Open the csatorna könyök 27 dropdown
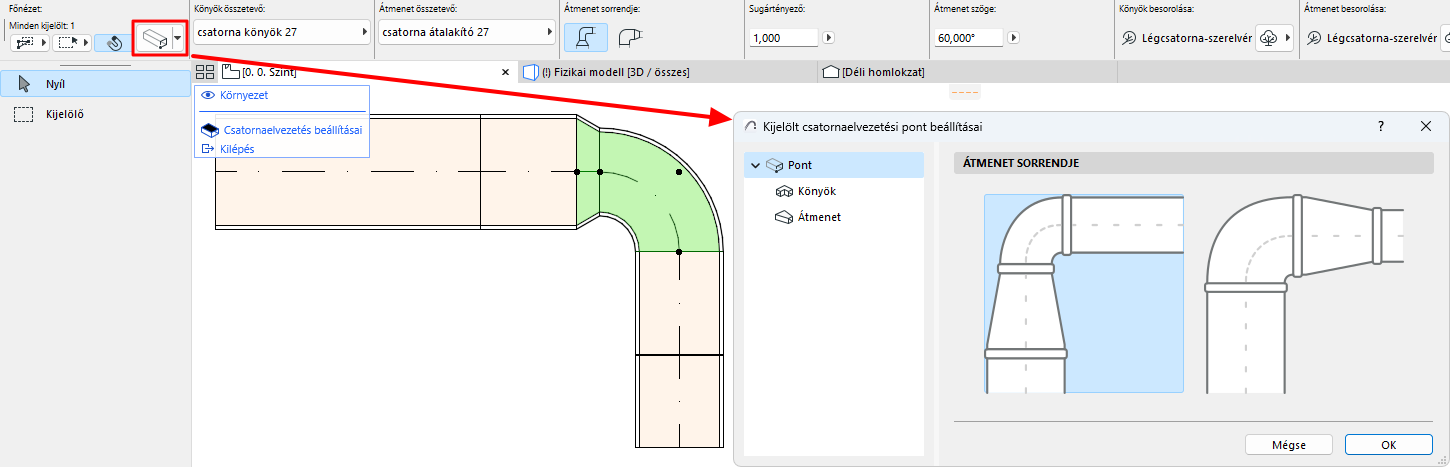 click(280, 33)
